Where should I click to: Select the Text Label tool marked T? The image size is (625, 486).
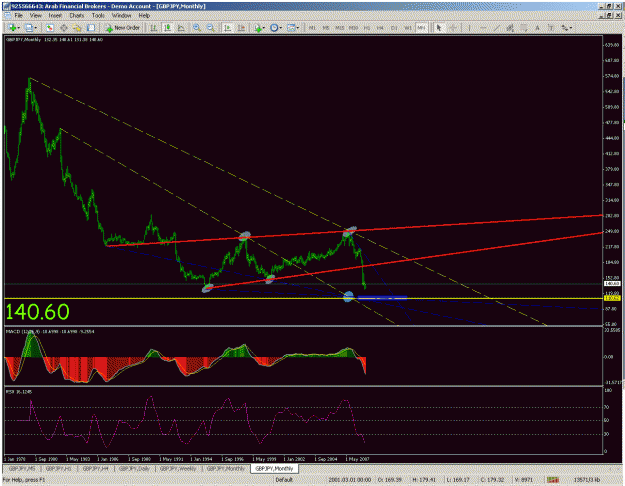click(551, 28)
